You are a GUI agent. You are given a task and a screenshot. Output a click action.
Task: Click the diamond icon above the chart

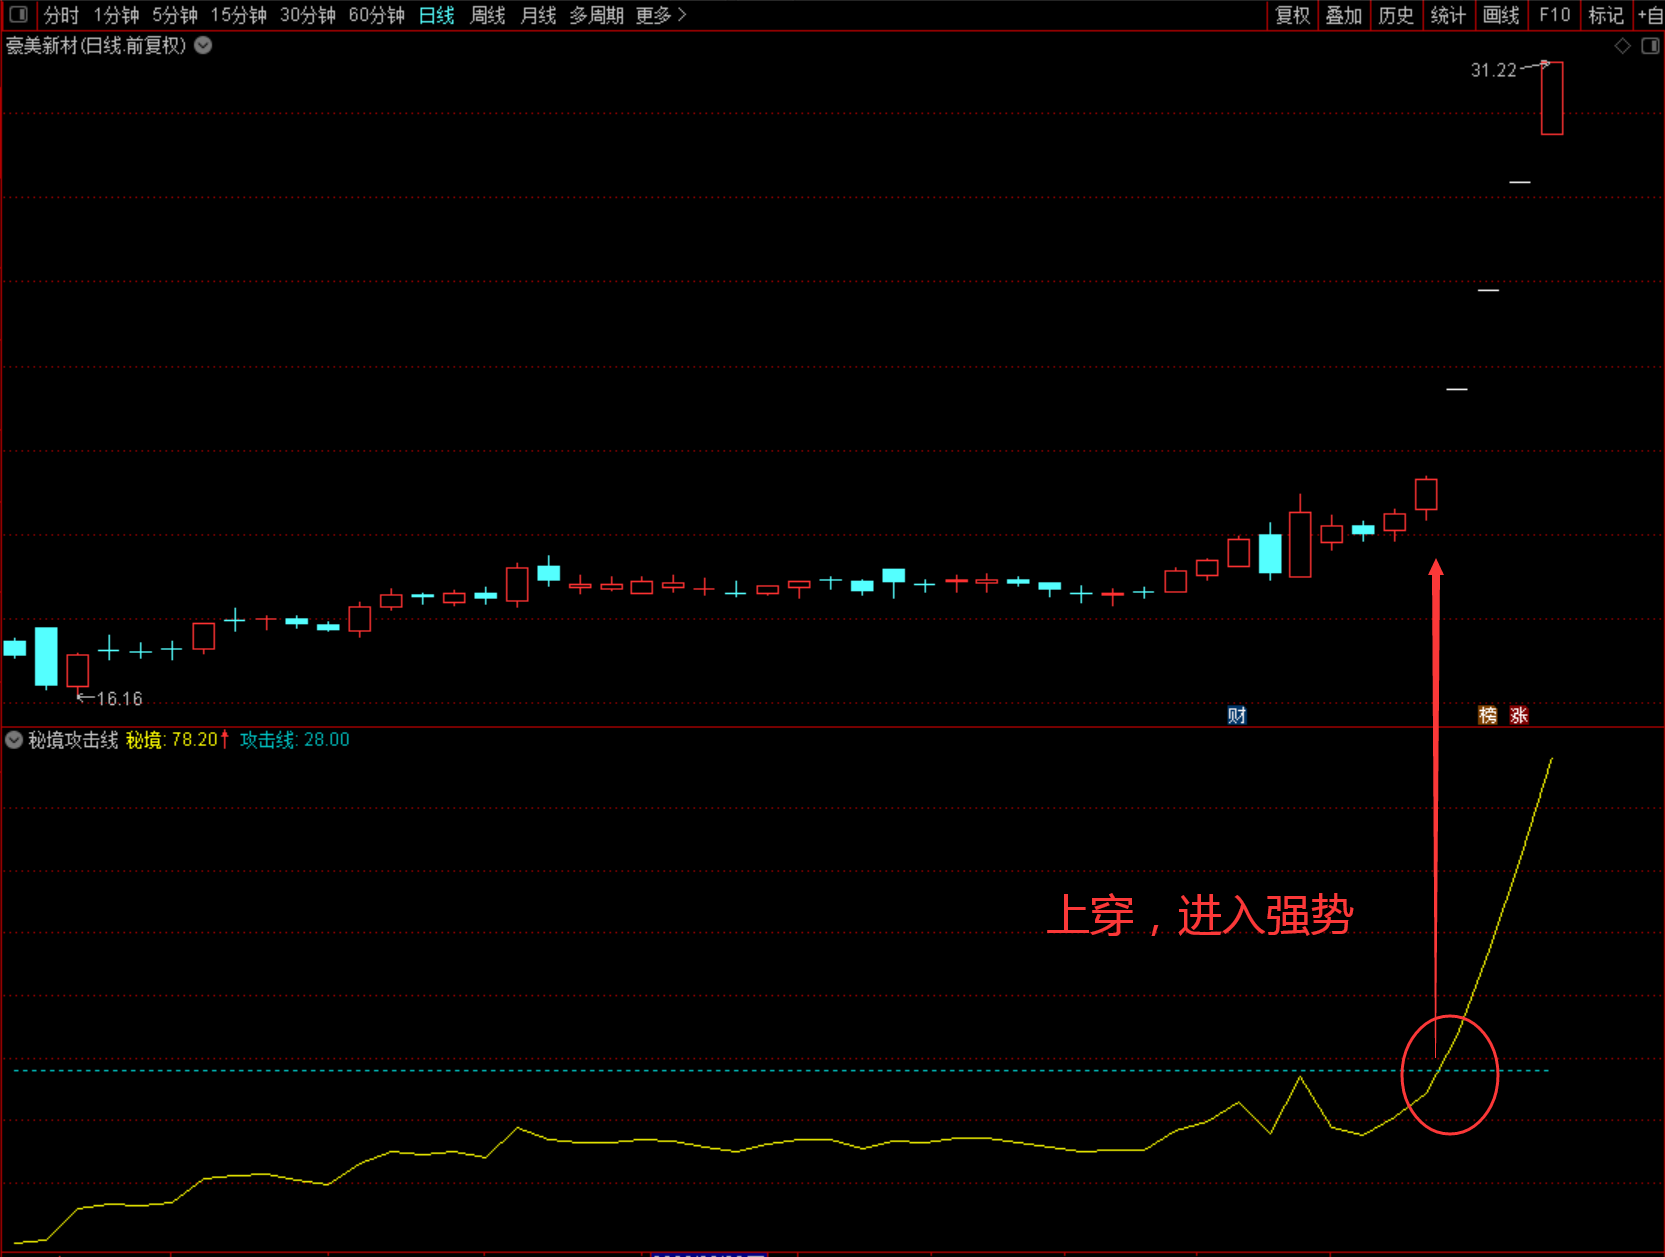click(1622, 46)
